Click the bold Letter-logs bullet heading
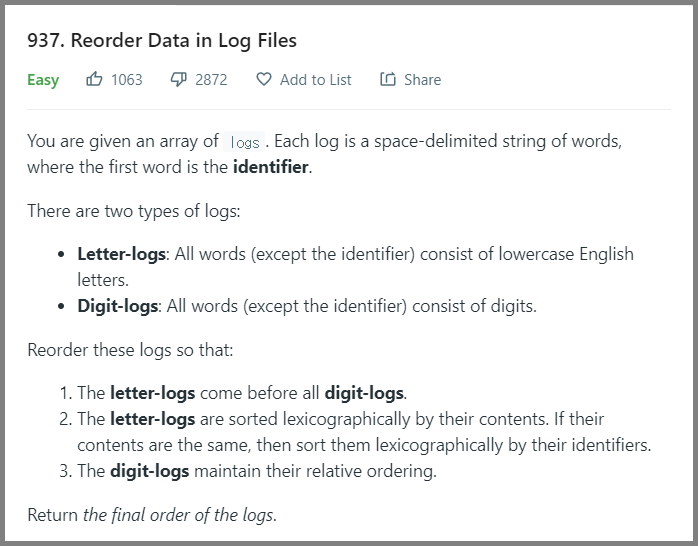 point(122,254)
